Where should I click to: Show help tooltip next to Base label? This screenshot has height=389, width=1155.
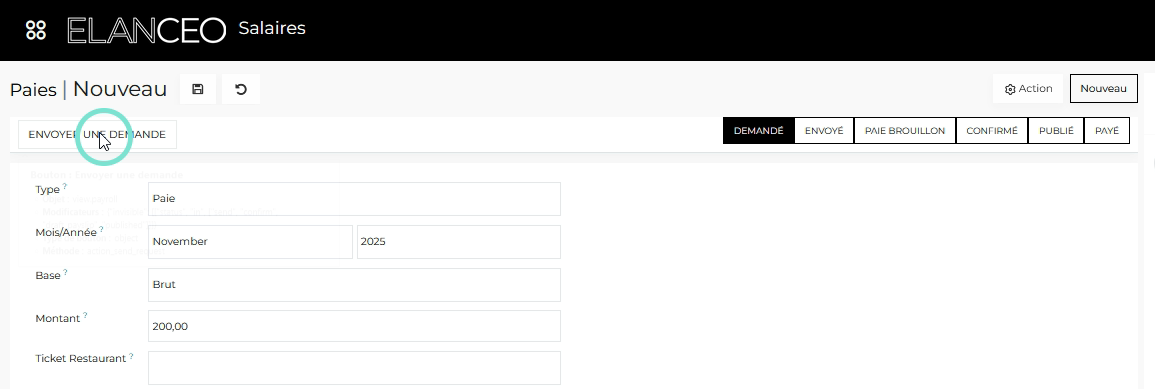pos(66,273)
